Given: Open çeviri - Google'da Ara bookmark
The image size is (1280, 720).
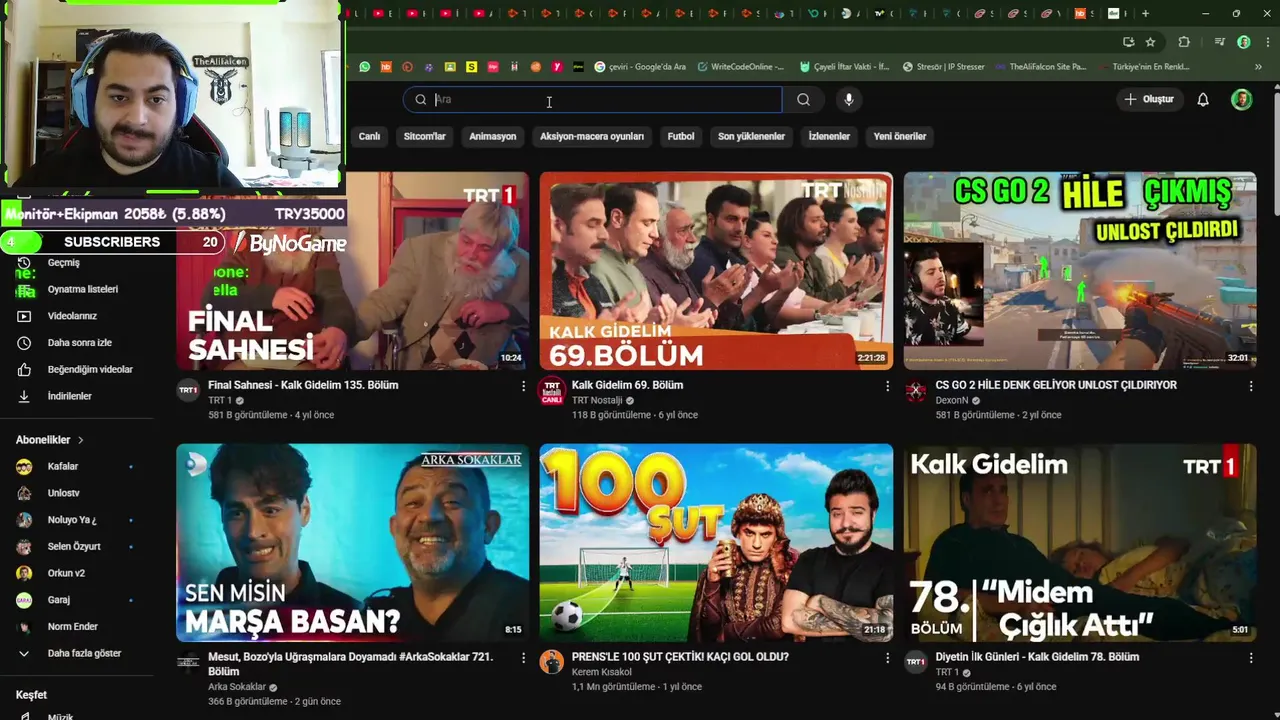Looking at the screenshot, I should [640, 67].
